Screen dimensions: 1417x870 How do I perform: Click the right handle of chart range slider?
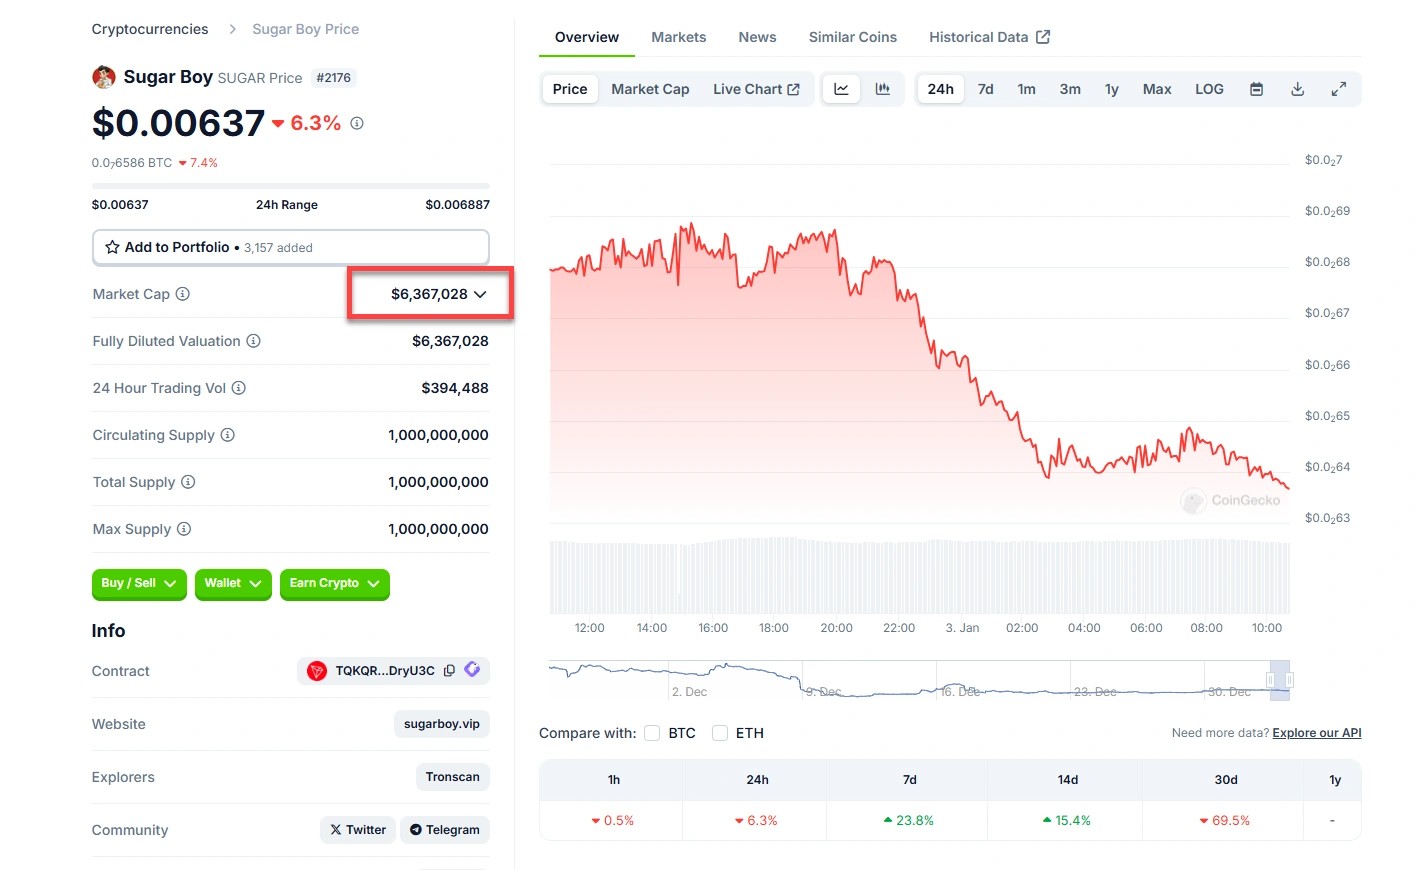tap(1289, 680)
